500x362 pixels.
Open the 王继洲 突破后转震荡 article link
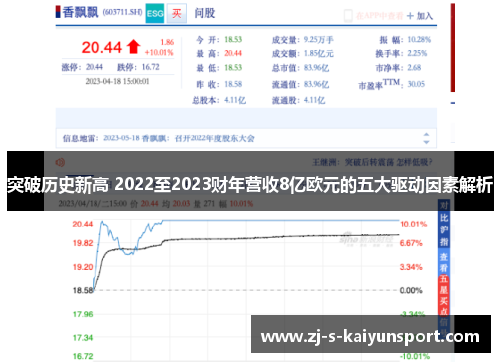point(372,162)
